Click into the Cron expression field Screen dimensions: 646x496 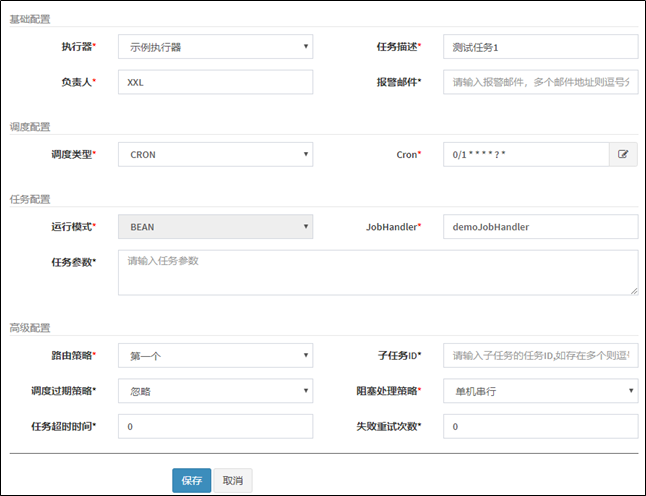click(525, 155)
